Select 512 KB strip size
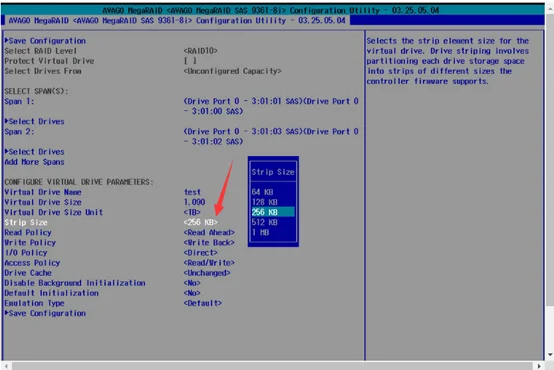This screenshot has width=554, height=370. pos(264,222)
